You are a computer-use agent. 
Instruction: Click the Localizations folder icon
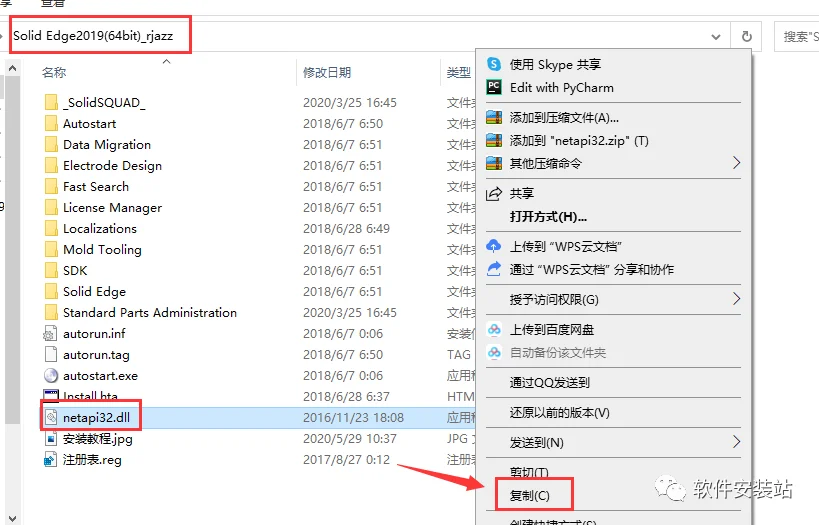(x=51, y=228)
